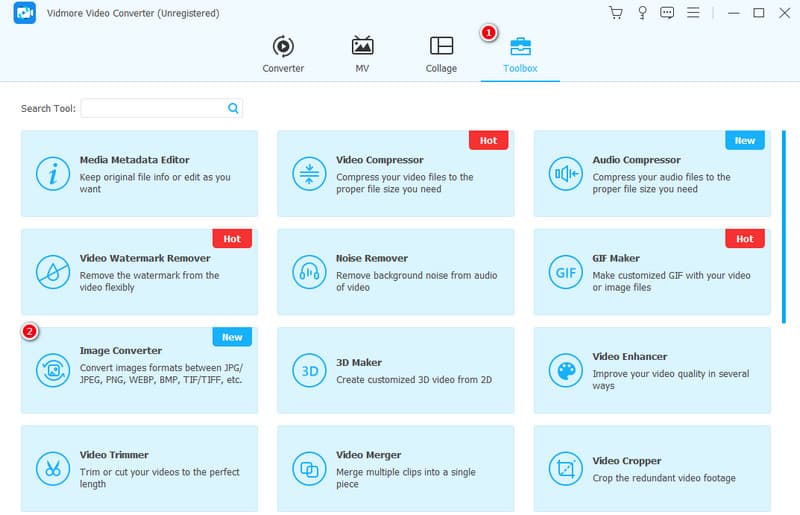Open the feedback chat bubble icon
The width and height of the screenshot is (800, 515).
(x=667, y=13)
